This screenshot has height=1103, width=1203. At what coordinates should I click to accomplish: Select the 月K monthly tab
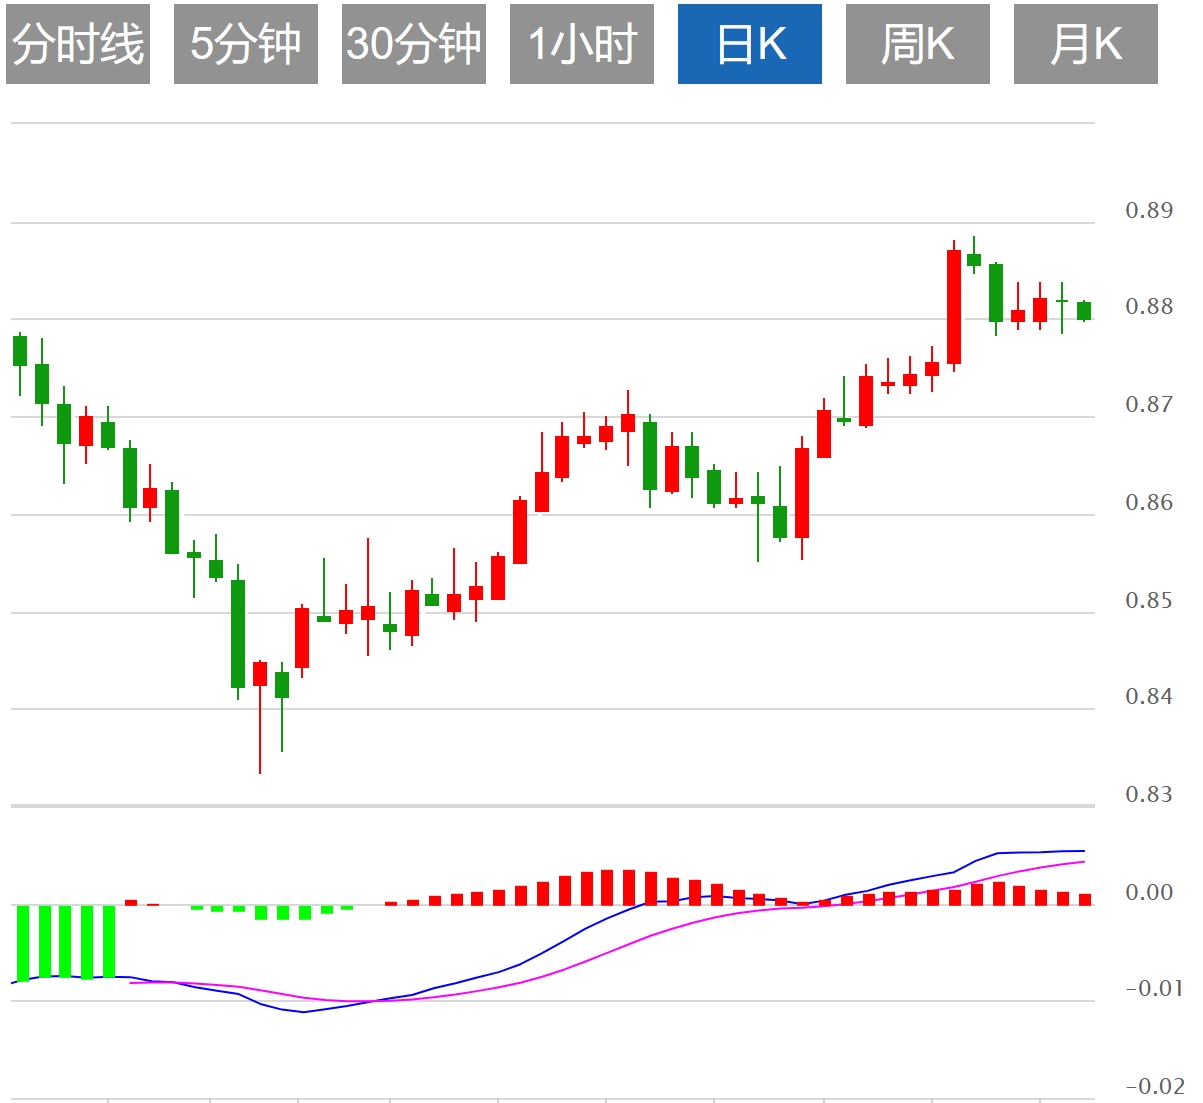coord(1086,44)
